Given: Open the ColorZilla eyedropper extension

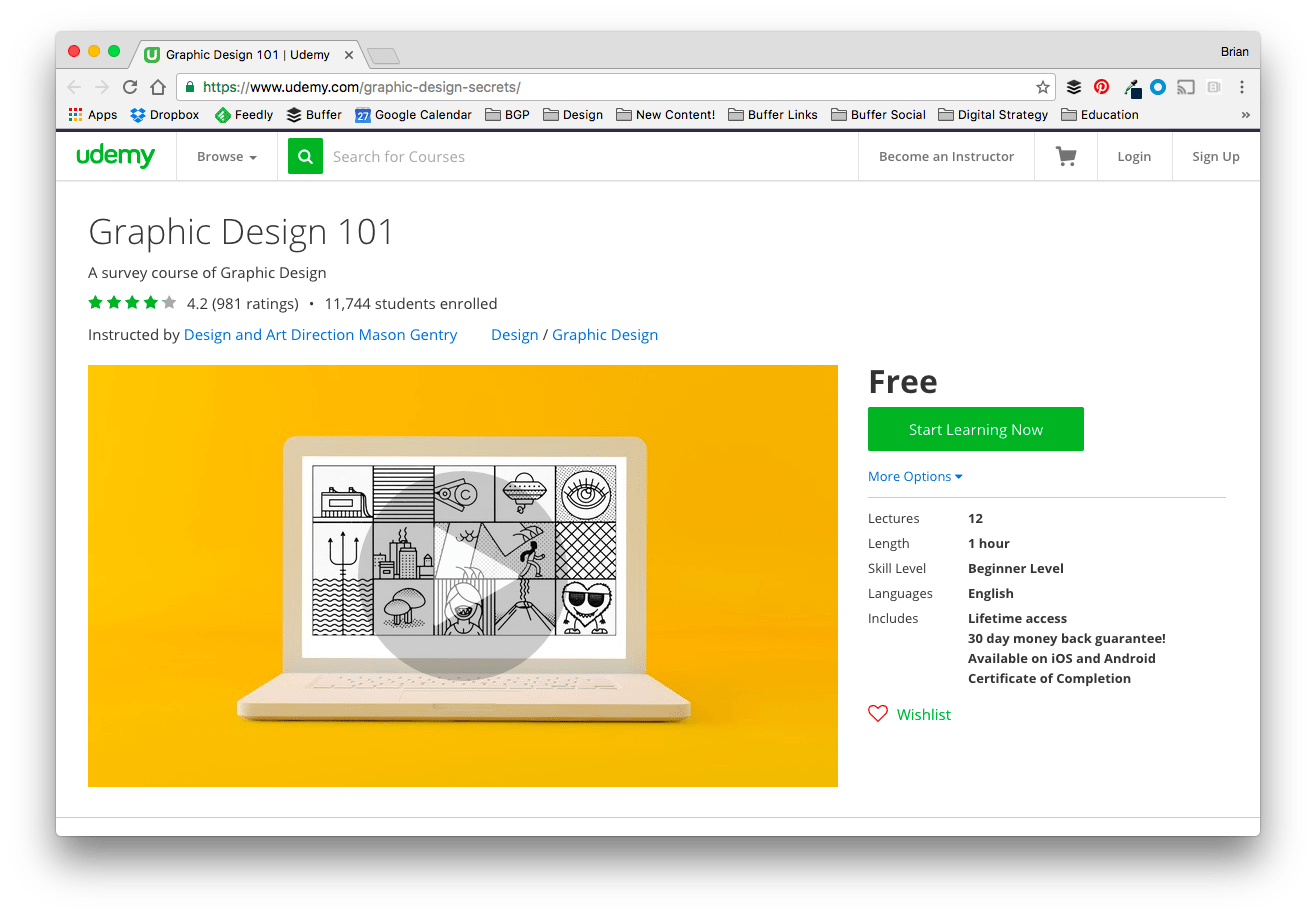Looking at the screenshot, I should [x=1130, y=87].
